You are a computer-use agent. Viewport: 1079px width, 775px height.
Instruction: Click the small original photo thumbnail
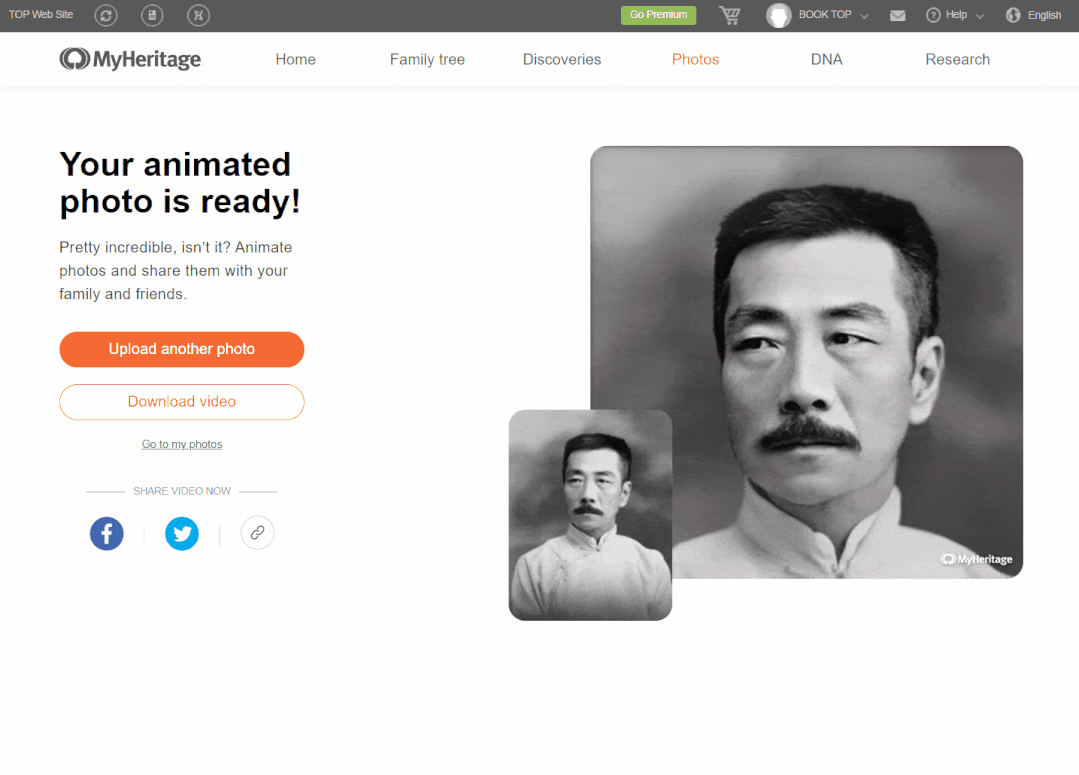click(590, 515)
